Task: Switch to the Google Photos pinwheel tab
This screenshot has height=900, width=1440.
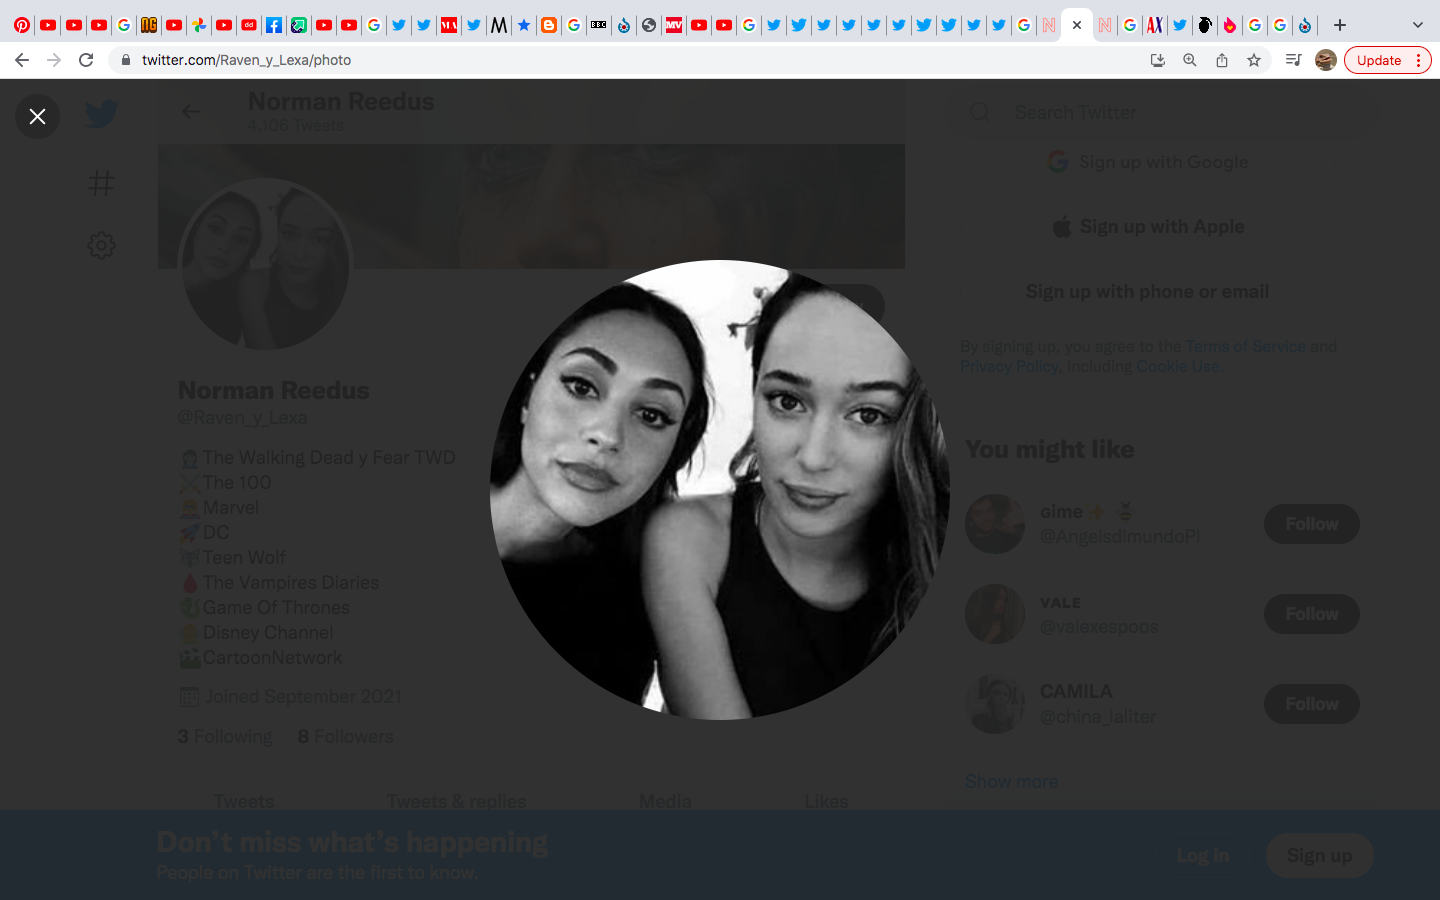Action: coord(199,25)
